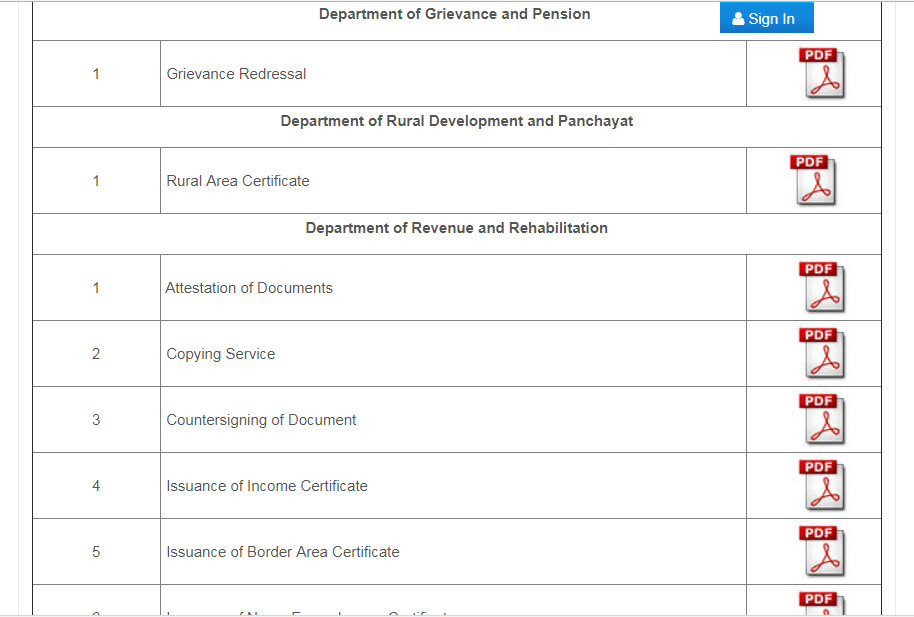The width and height of the screenshot is (914, 617).
Task: Select the Rural Area Certificate row text
Action: pyautogui.click(x=238, y=180)
